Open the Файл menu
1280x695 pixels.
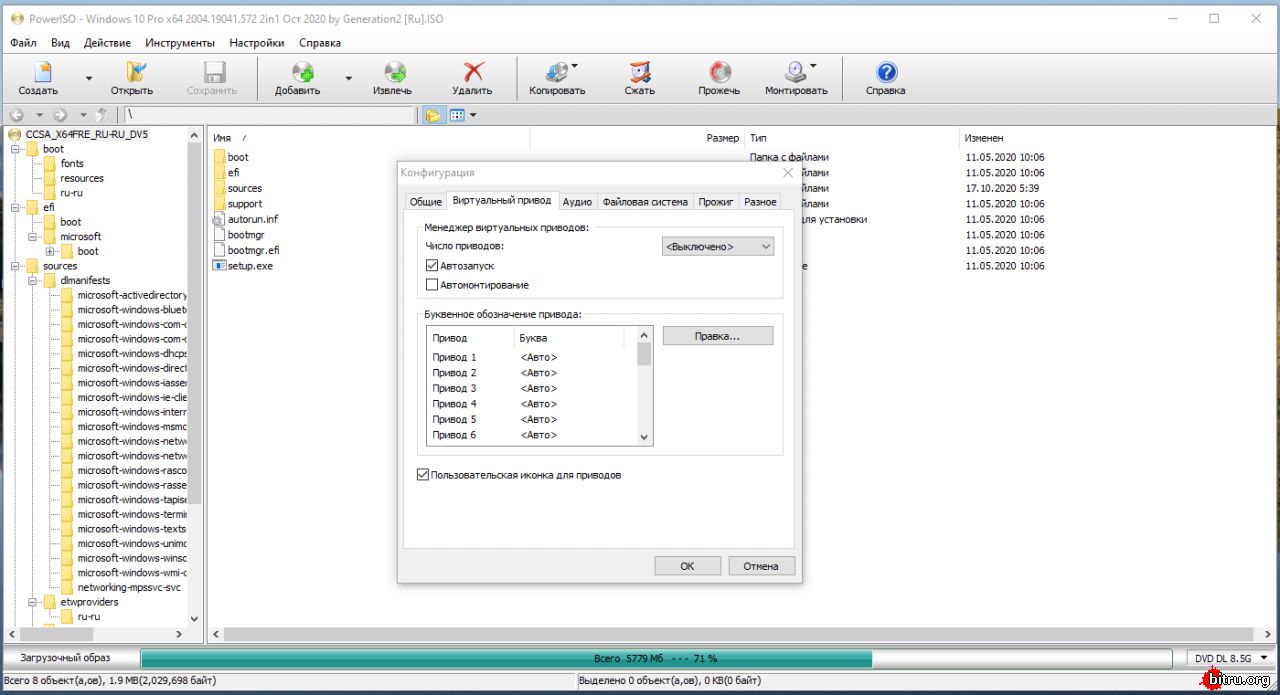23,43
